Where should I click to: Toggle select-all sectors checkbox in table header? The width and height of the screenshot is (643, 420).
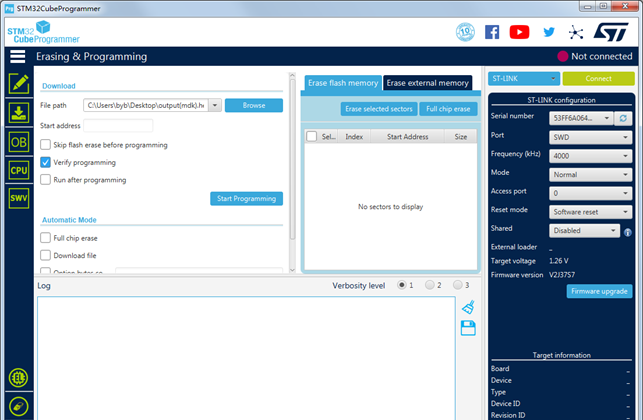[x=312, y=136]
